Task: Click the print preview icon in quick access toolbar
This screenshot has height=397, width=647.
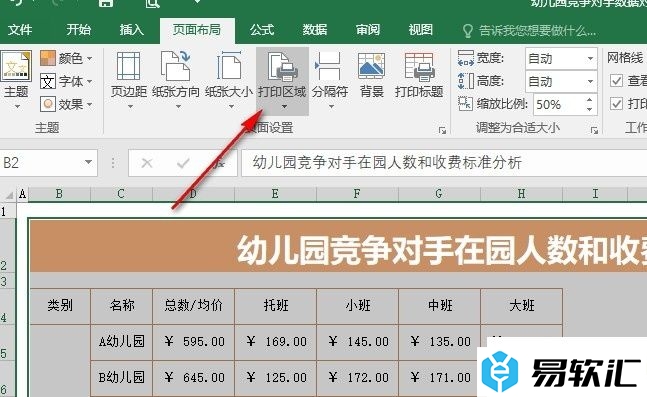Action: pyautogui.click(x=152, y=3)
